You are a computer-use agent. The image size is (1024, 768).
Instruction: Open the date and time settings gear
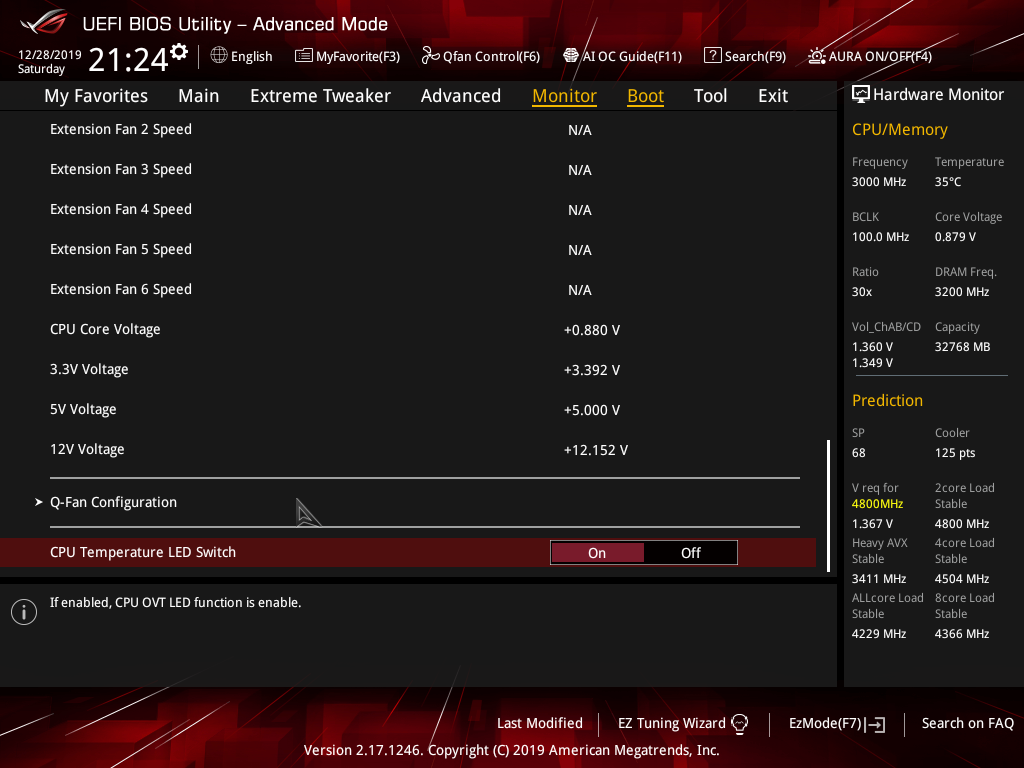pyautogui.click(x=178, y=52)
